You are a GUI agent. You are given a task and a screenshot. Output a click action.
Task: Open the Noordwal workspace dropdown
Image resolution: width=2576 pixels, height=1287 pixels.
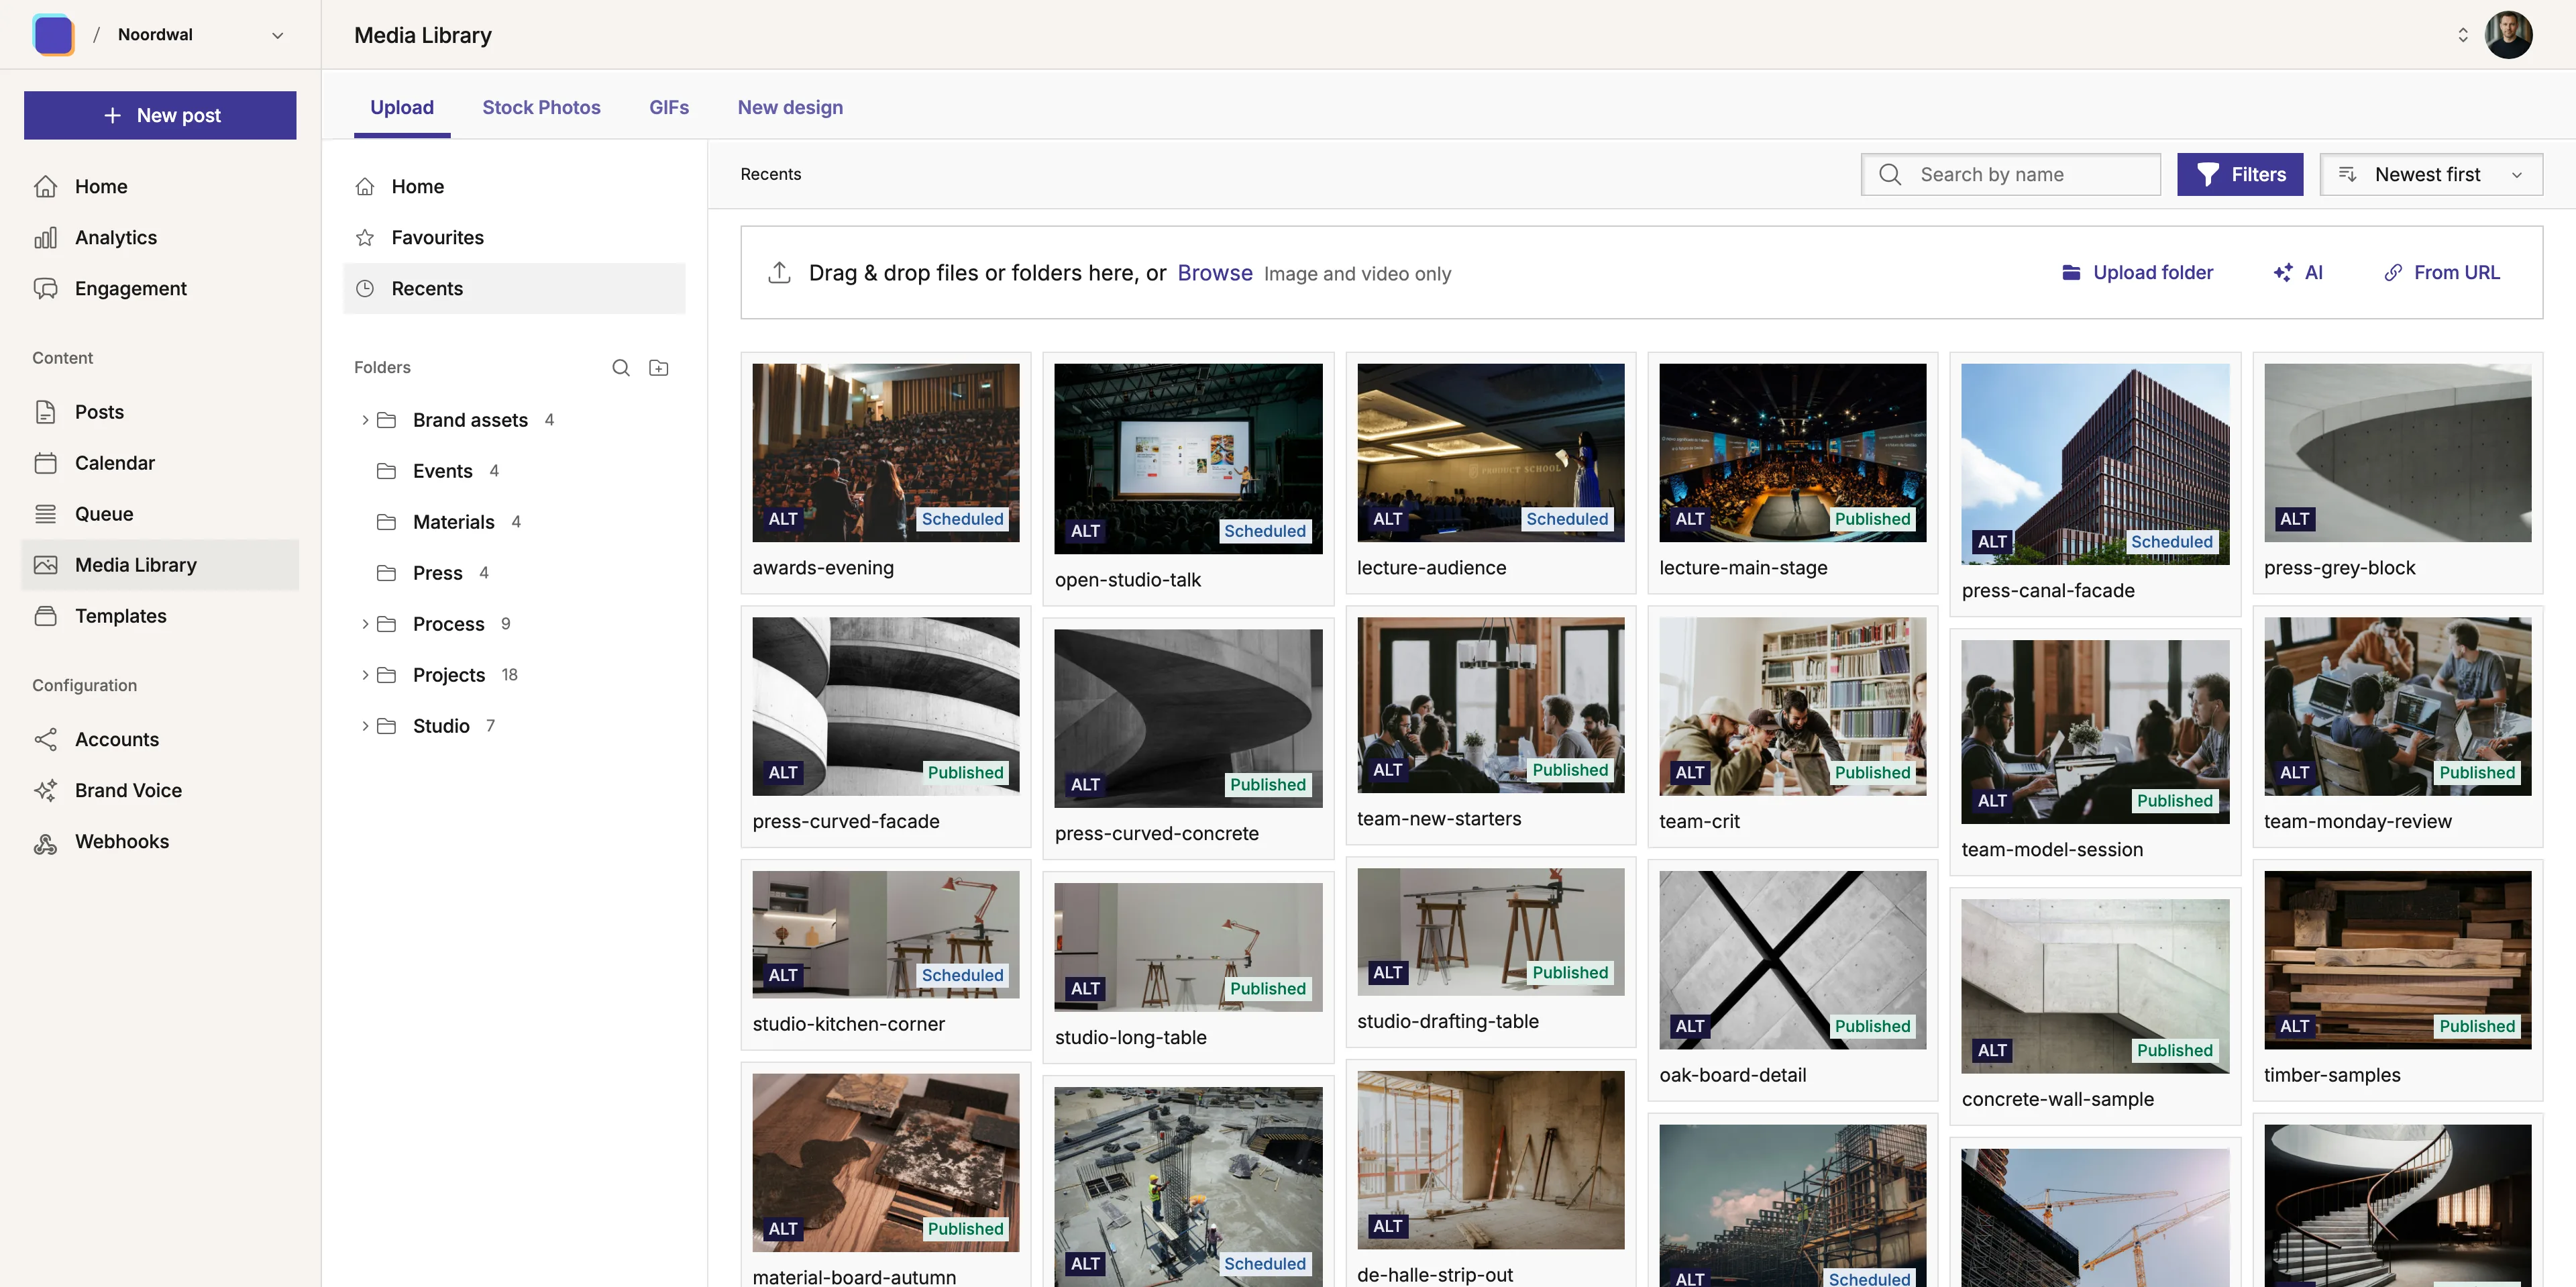[x=278, y=35]
